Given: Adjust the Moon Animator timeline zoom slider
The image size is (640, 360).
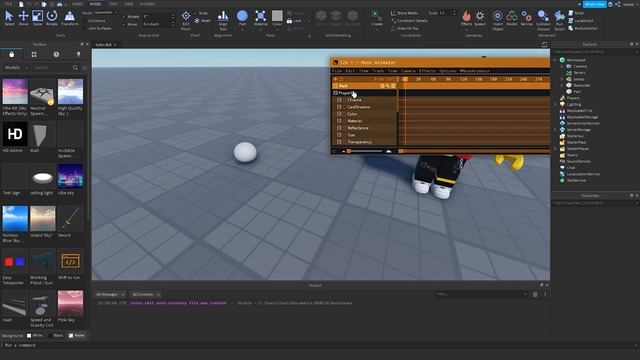Looking at the screenshot, I should 365,151.
